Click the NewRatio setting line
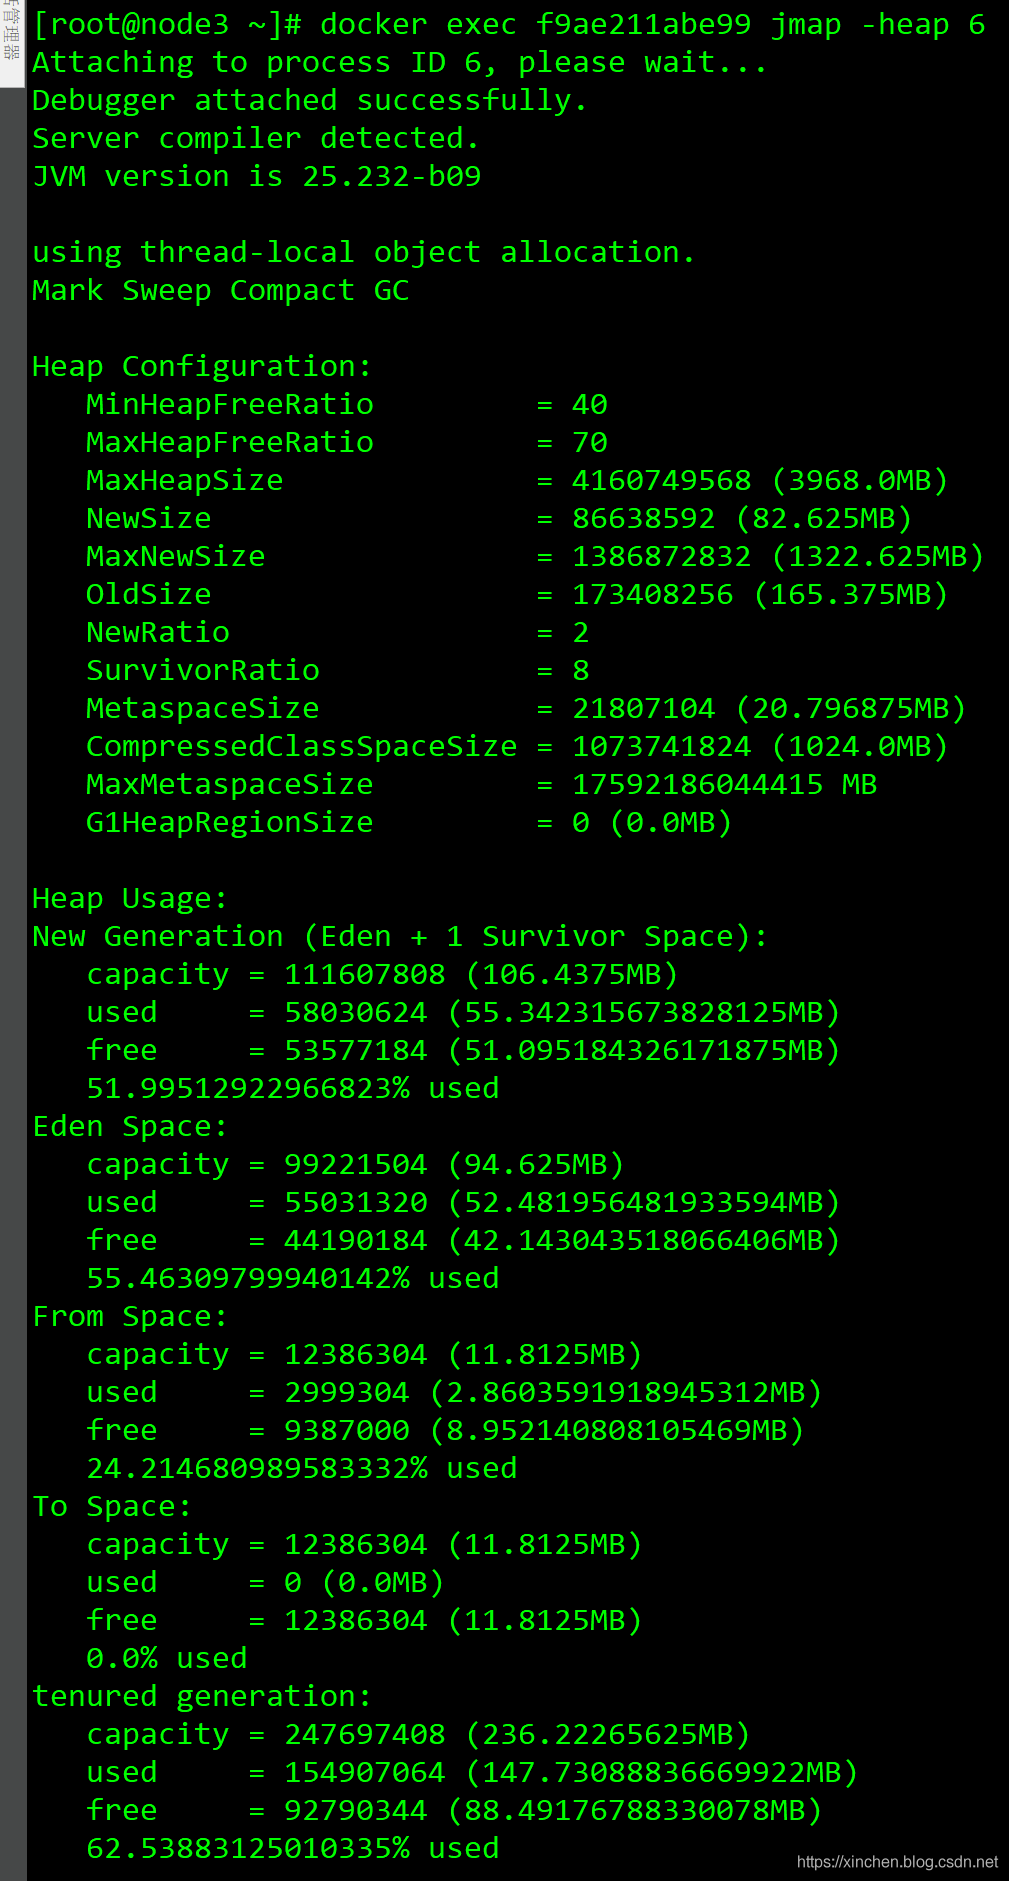1009x1881 pixels. click(338, 633)
